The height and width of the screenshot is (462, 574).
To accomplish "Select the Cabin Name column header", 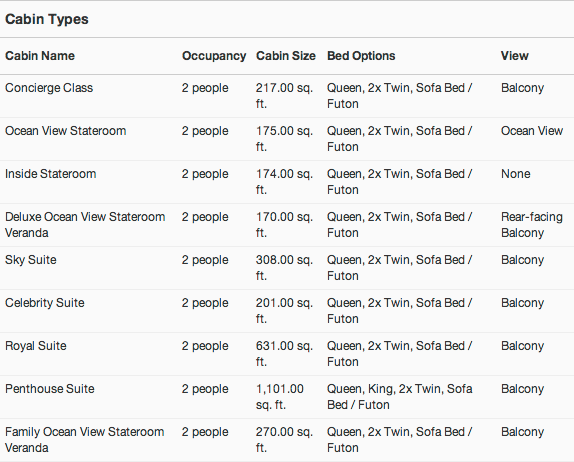I will tap(40, 56).
